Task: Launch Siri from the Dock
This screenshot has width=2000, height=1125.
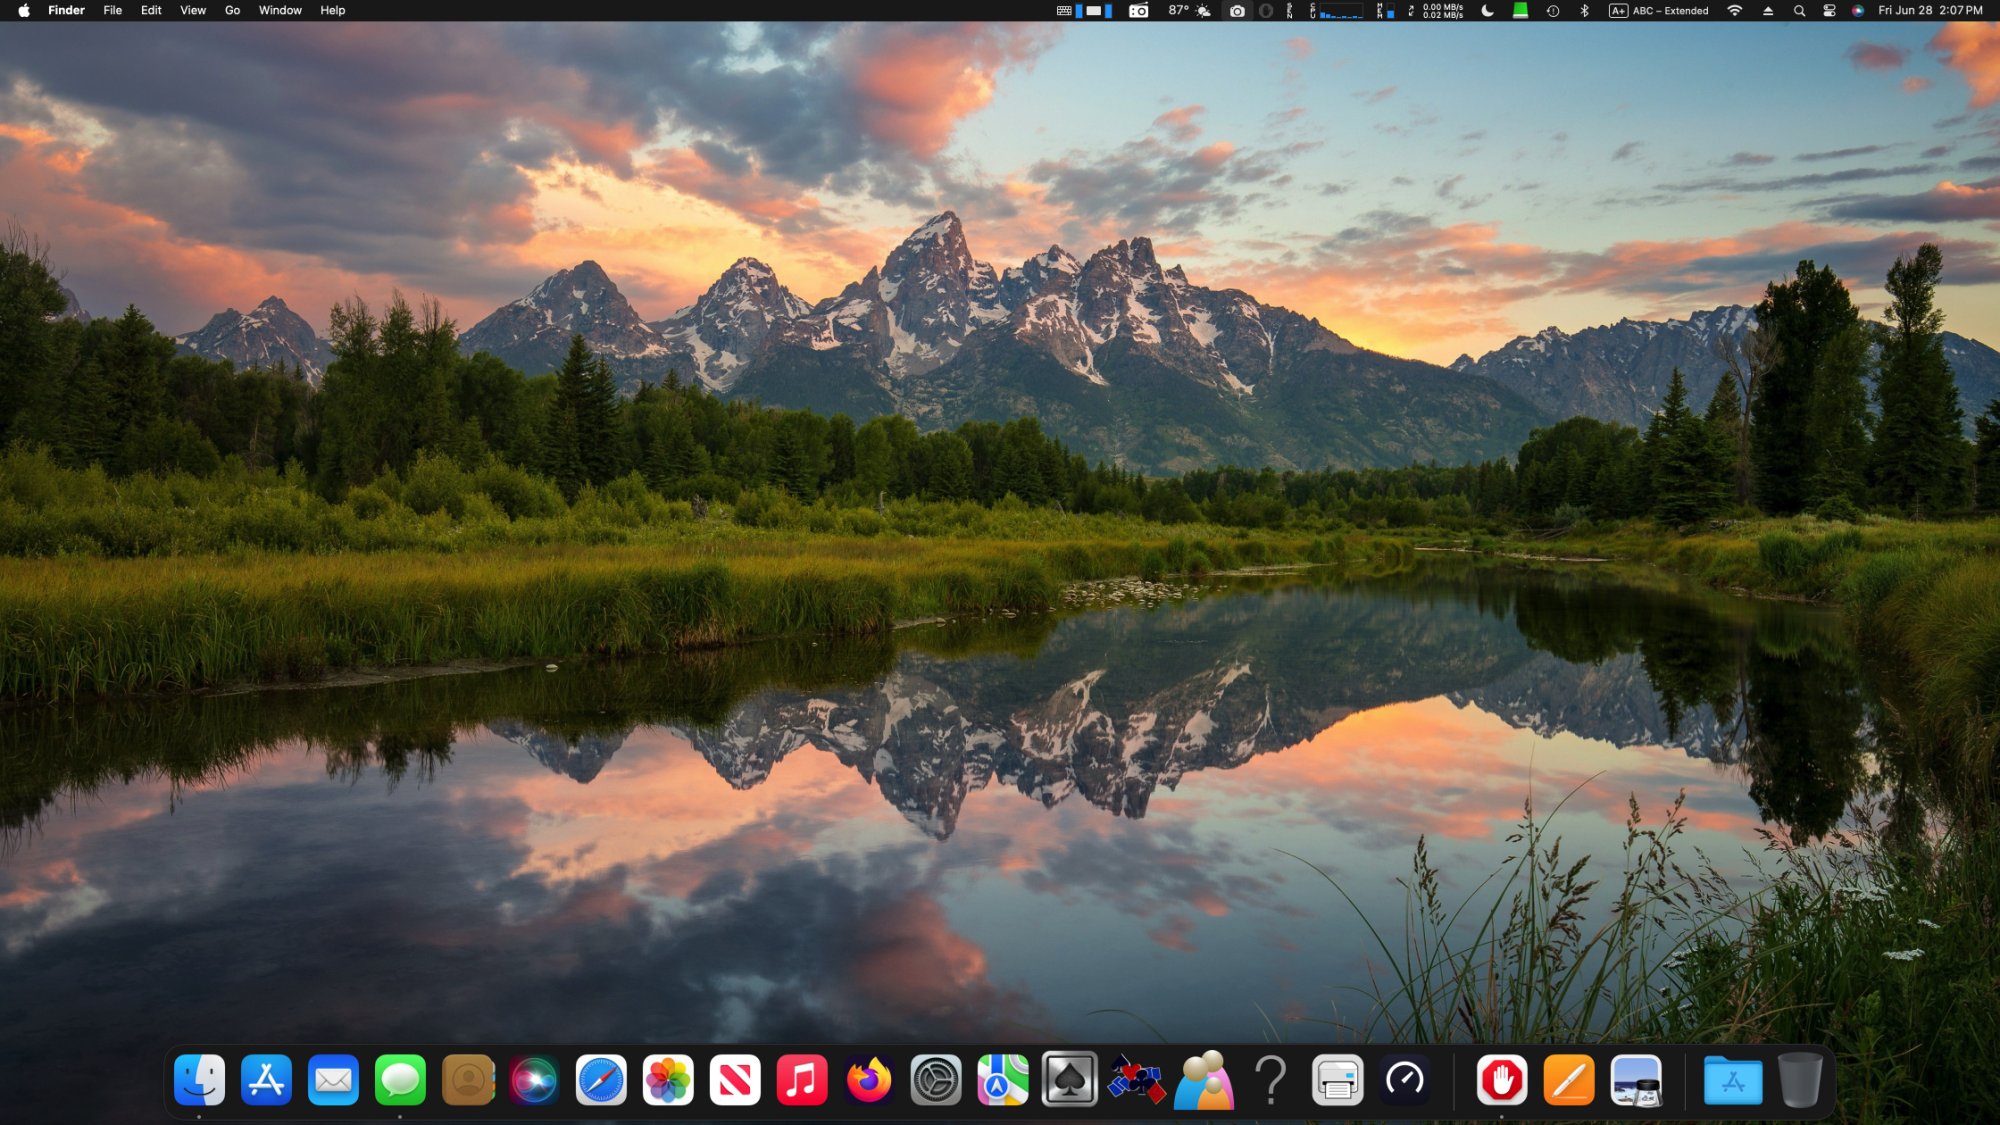Action: coord(534,1080)
